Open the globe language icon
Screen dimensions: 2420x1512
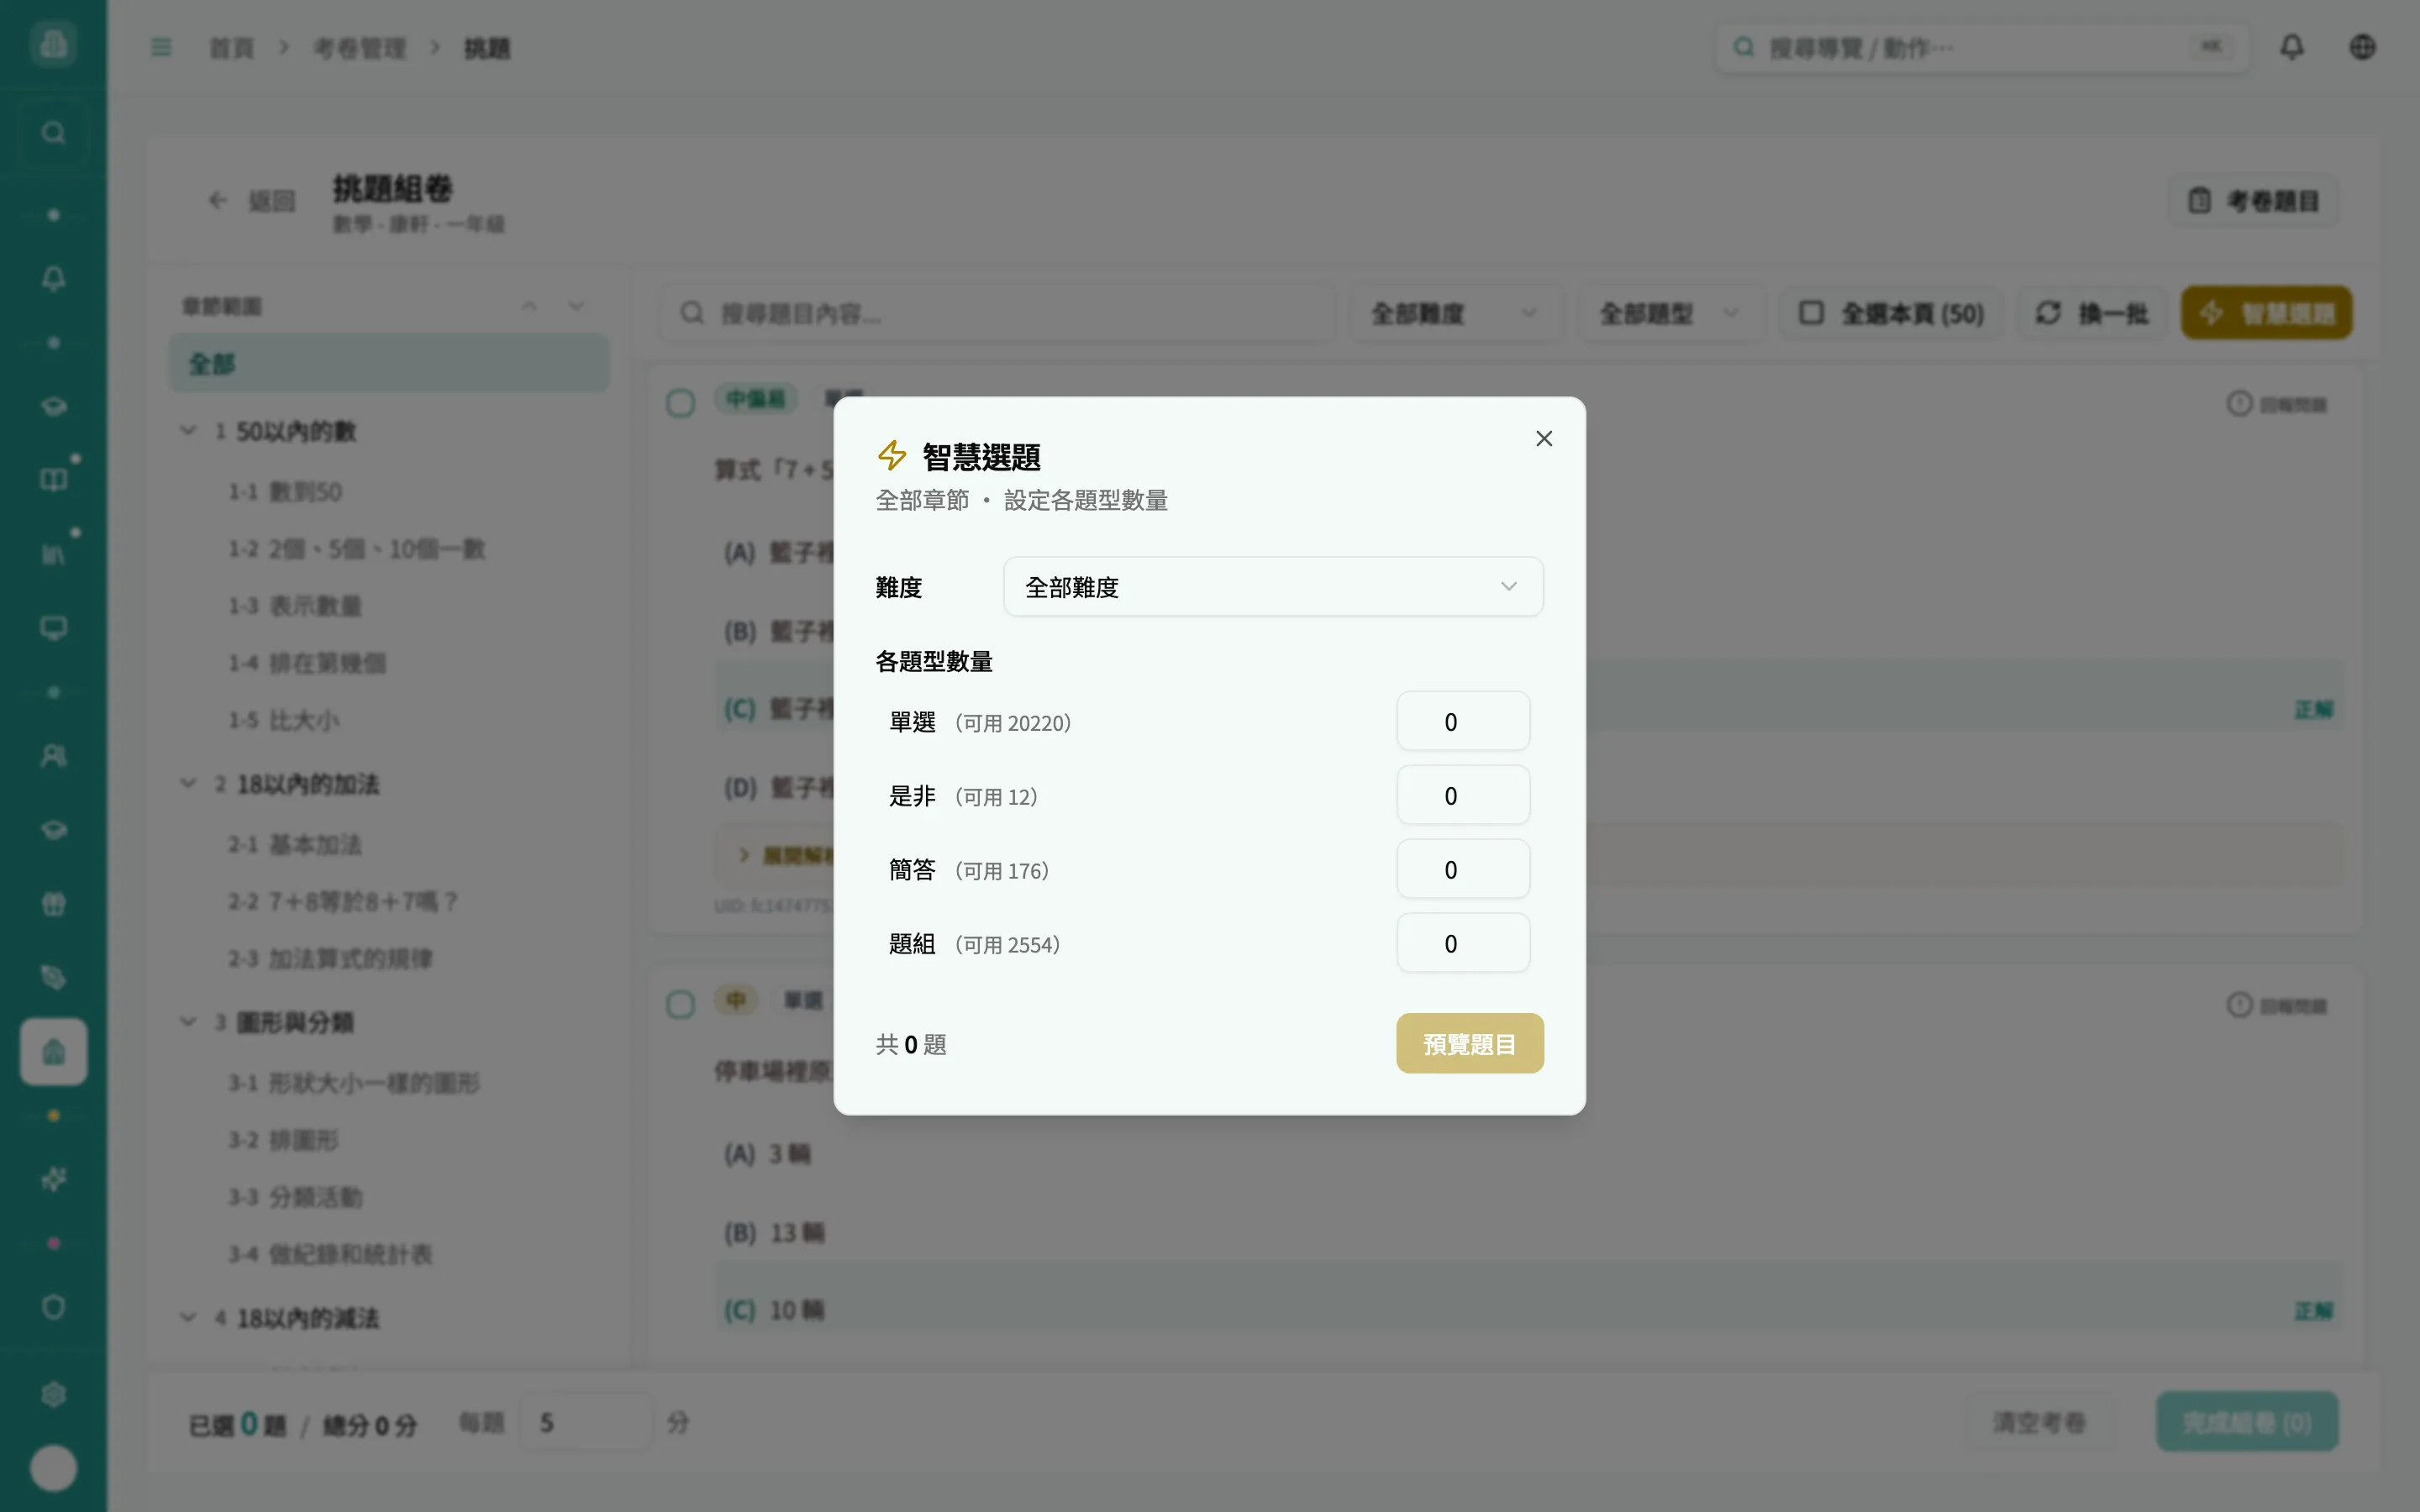tap(2362, 47)
